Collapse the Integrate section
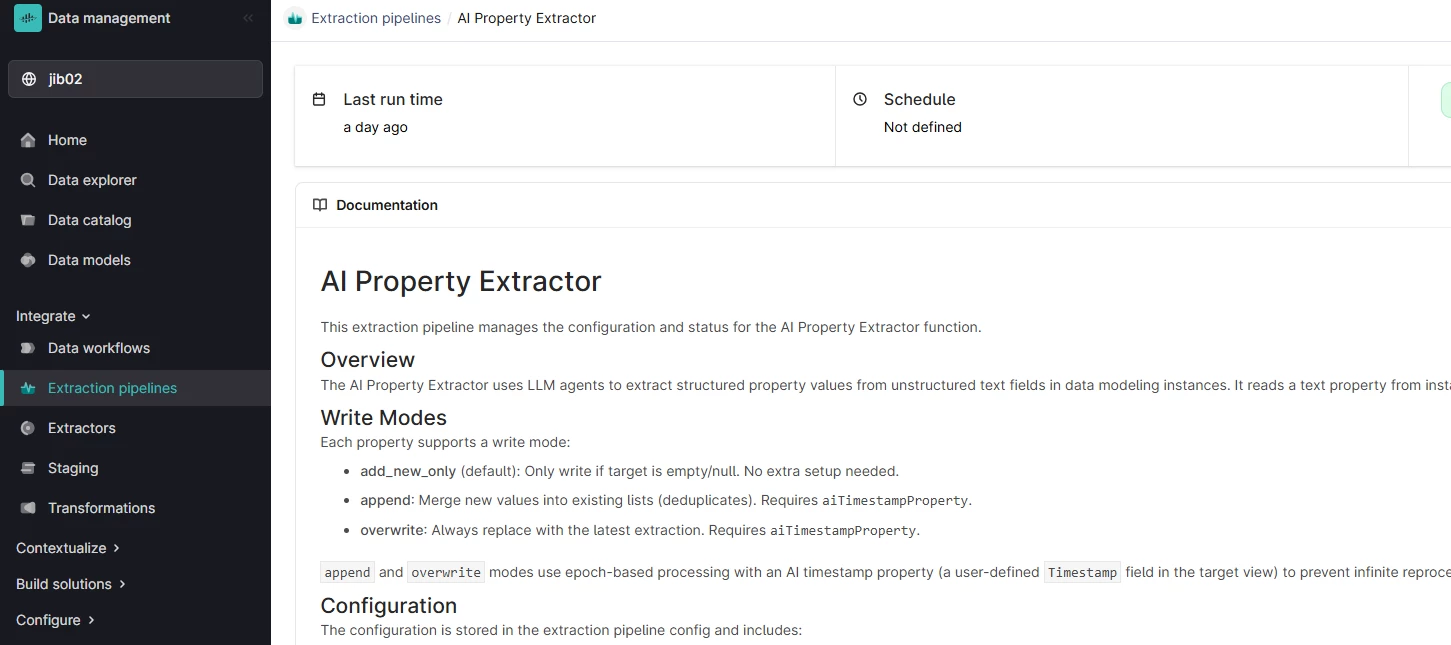This screenshot has height=645, width=1451. pos(53,316)
